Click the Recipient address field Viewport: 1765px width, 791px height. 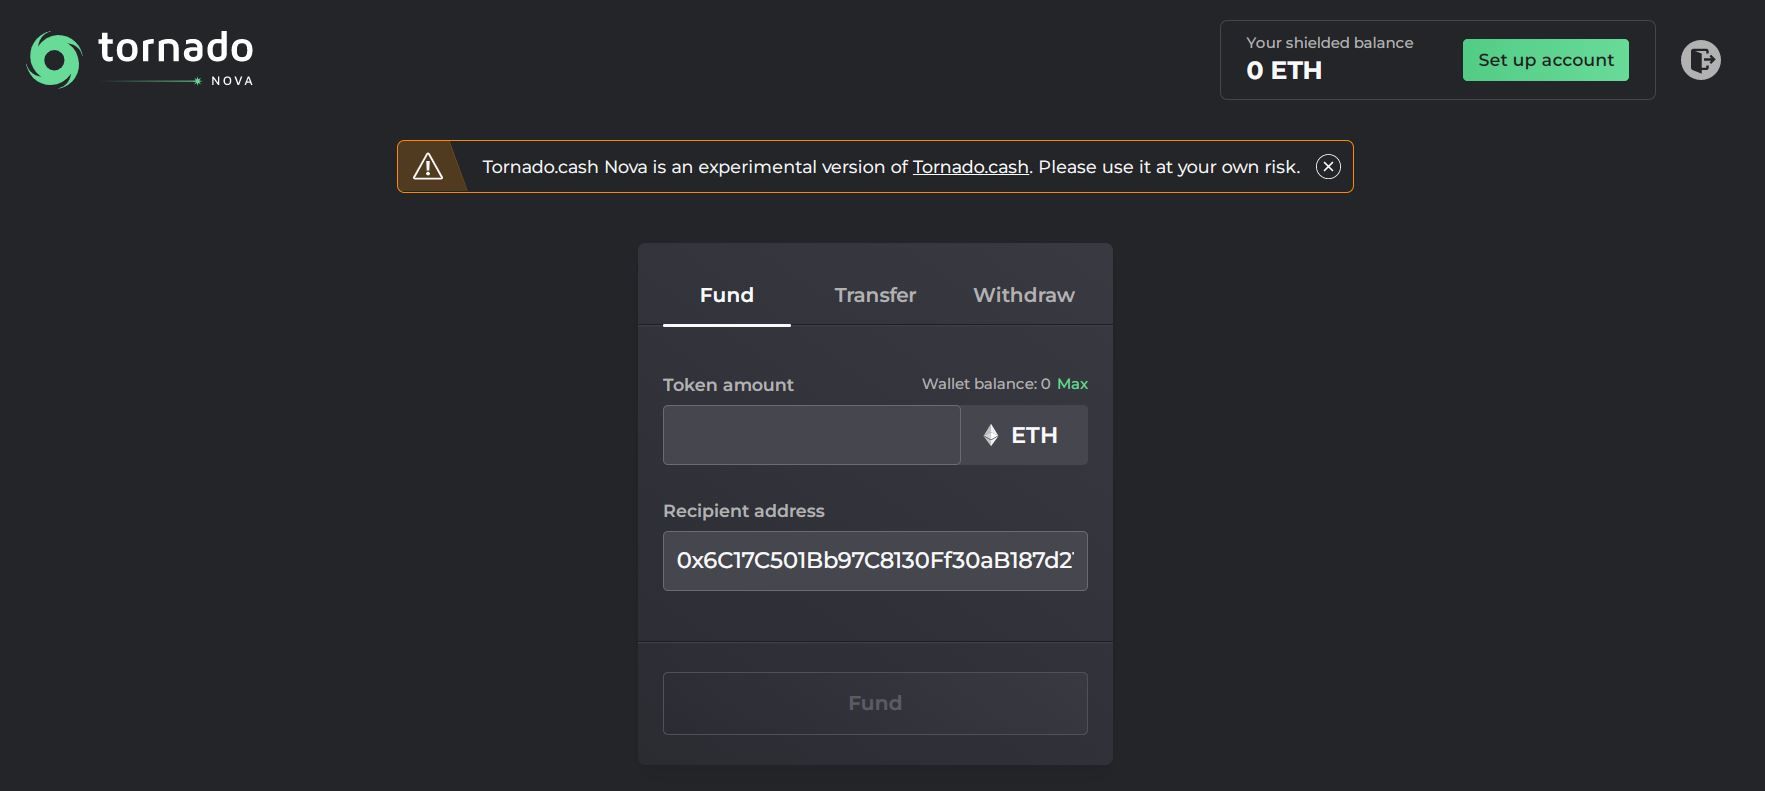875,561
